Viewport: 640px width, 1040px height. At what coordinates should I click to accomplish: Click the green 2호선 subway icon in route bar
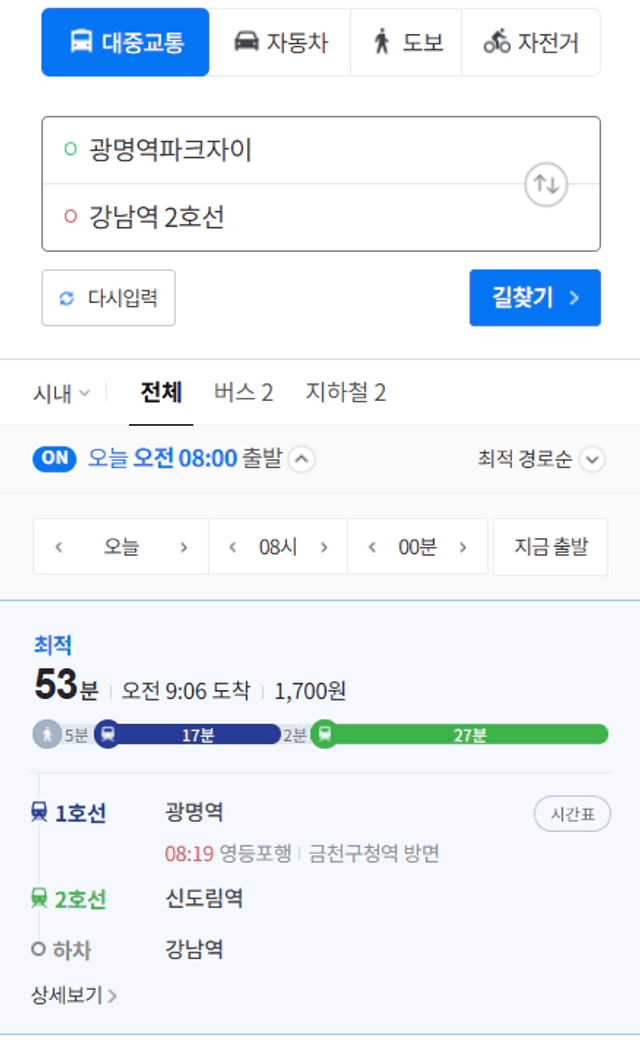click(x=324, y=734)
